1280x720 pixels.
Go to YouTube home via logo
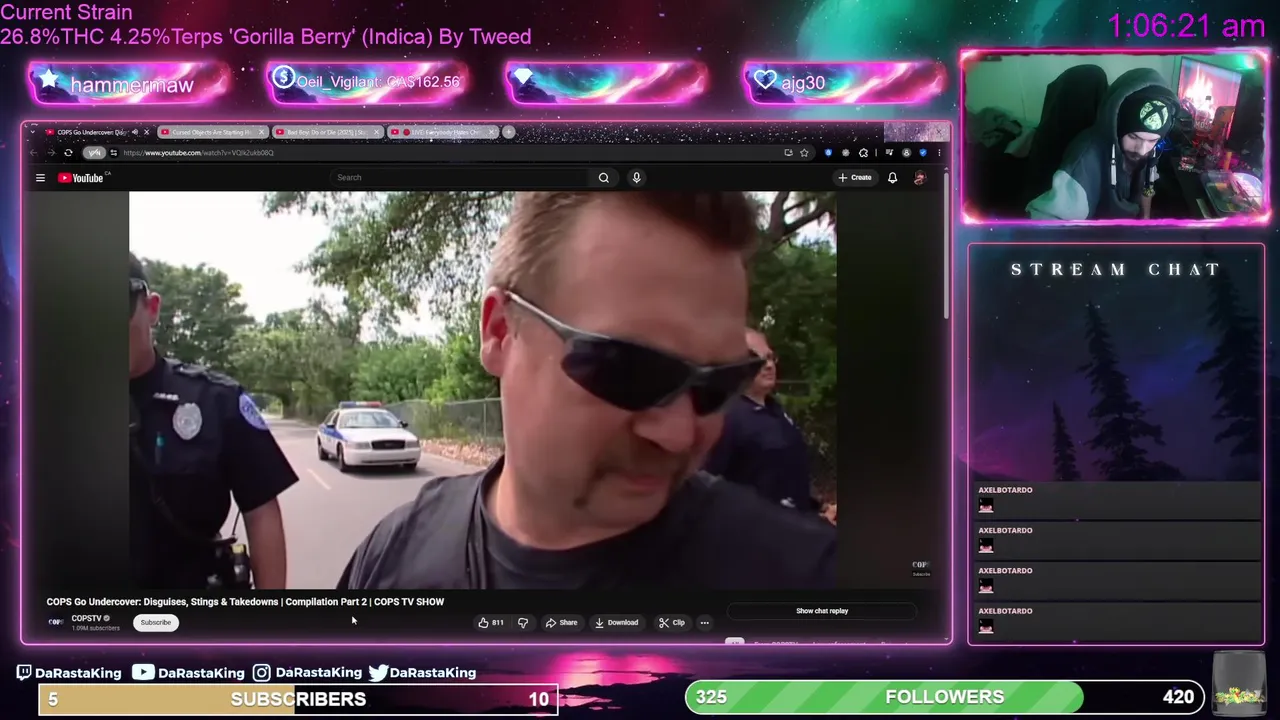(x=82, y=178)
